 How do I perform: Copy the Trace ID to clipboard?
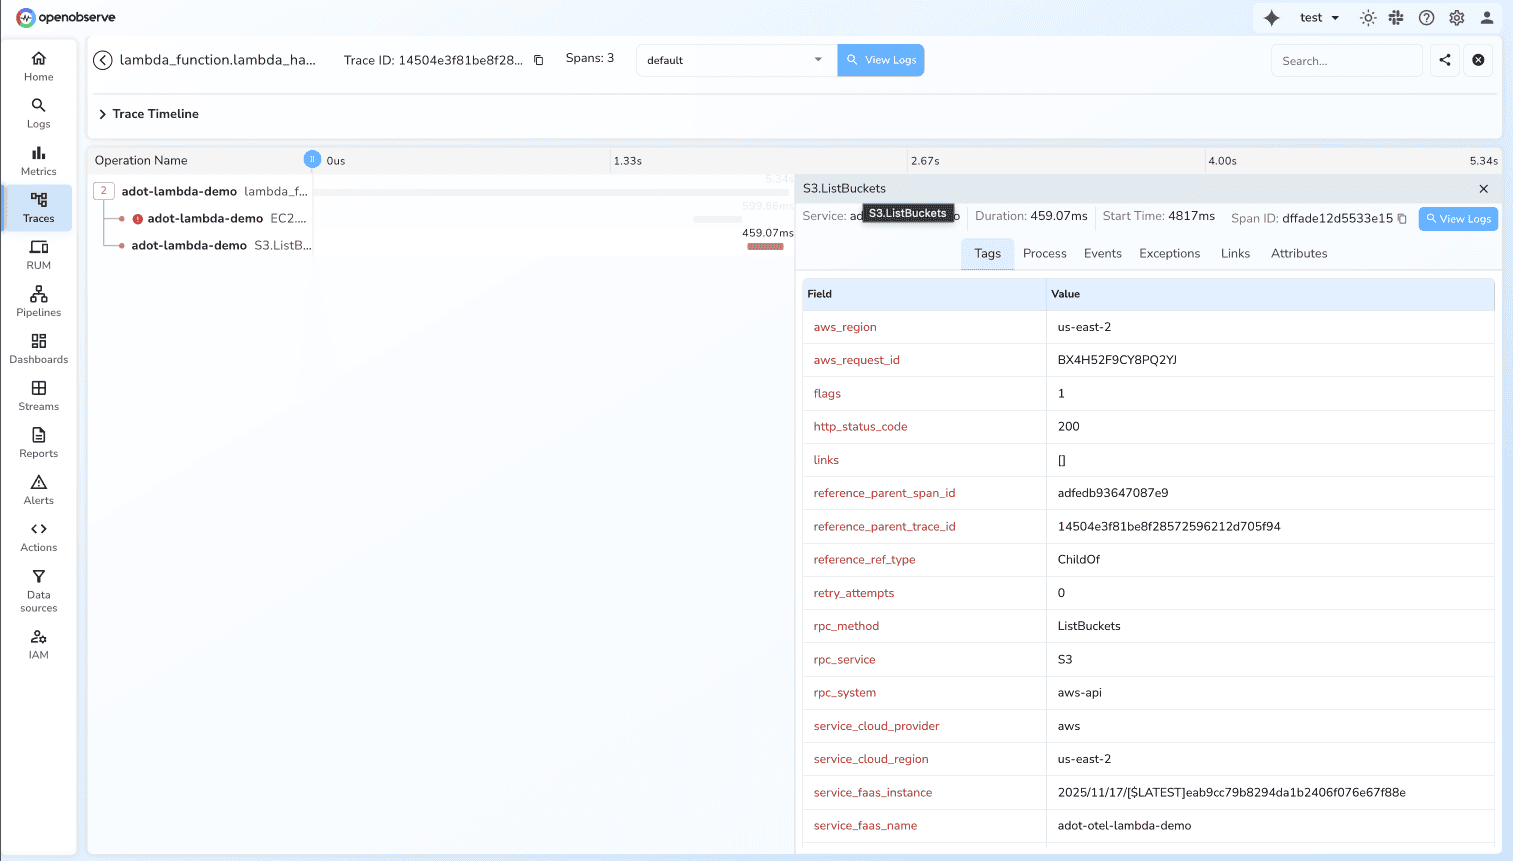click(x=538, y=60)
